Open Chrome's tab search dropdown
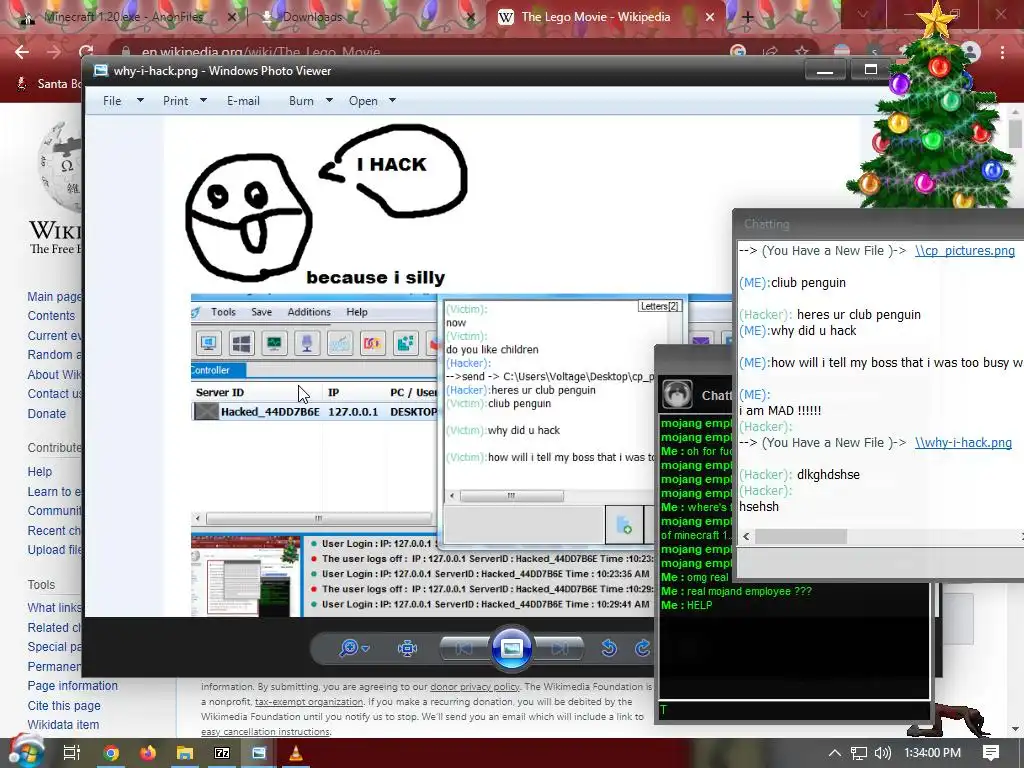Image resolution: width=1024 pixels, height=768 pixels. pyautogui.click(x=863, y=14)
